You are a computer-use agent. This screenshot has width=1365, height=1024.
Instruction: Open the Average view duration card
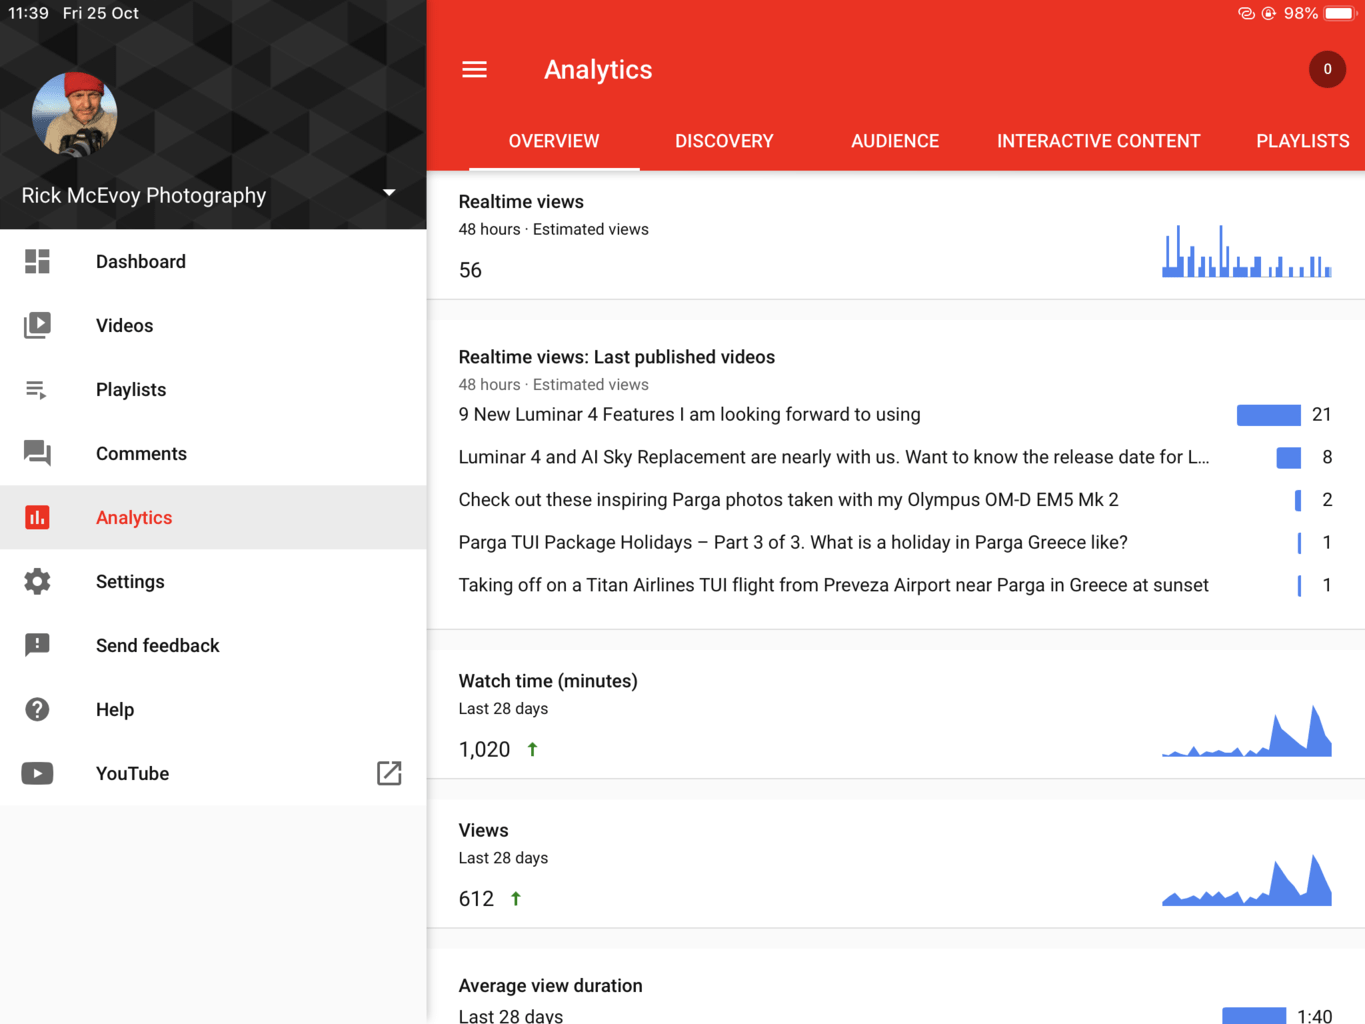tap(896, 987)
